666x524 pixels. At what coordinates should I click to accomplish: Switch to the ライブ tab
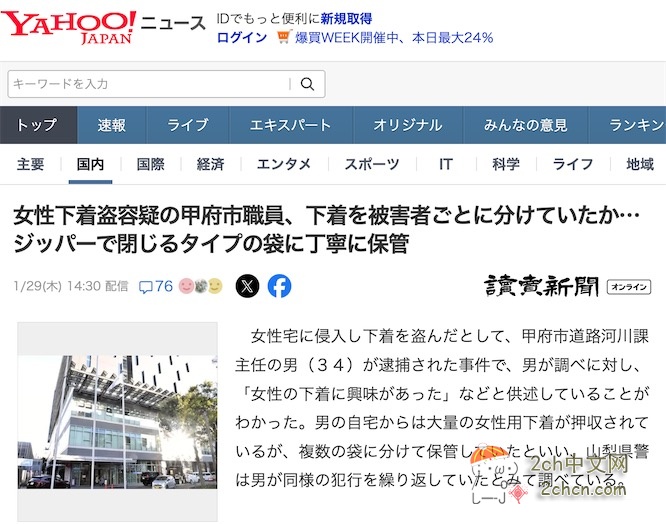click(x=187, y=125)
